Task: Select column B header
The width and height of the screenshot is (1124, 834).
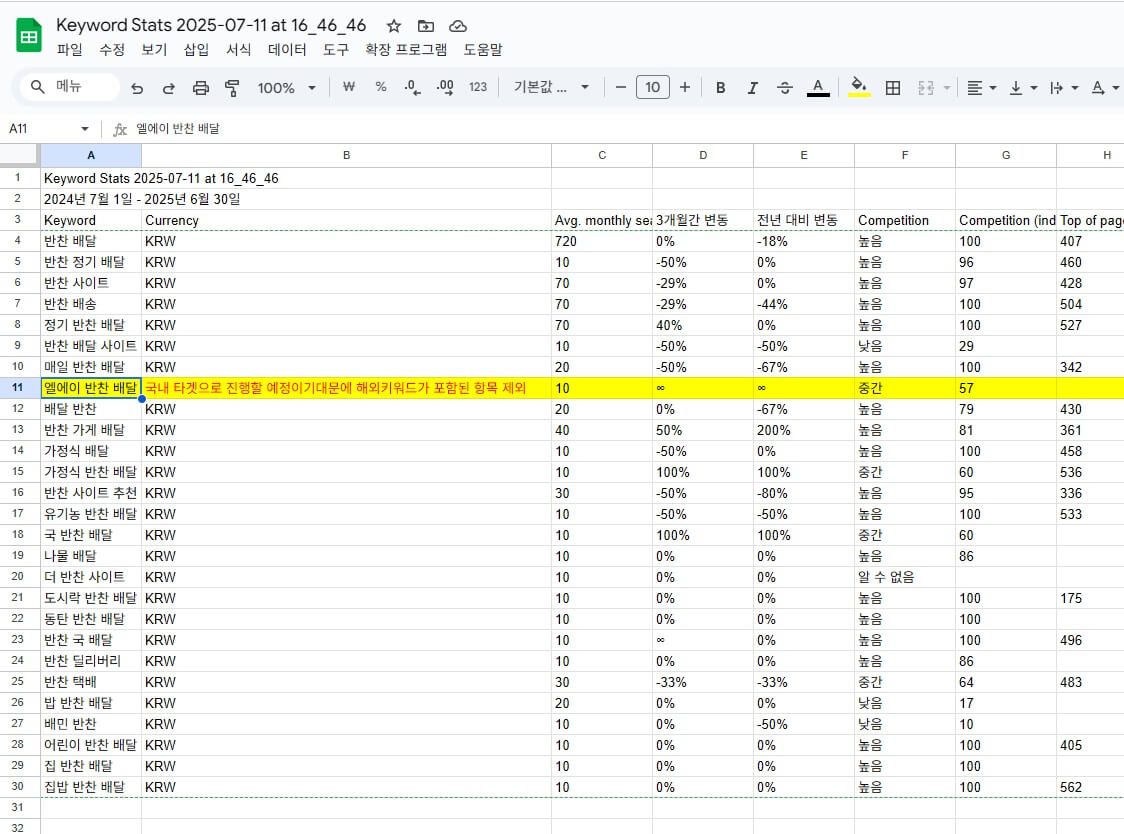Action: (x=346, y=155)
